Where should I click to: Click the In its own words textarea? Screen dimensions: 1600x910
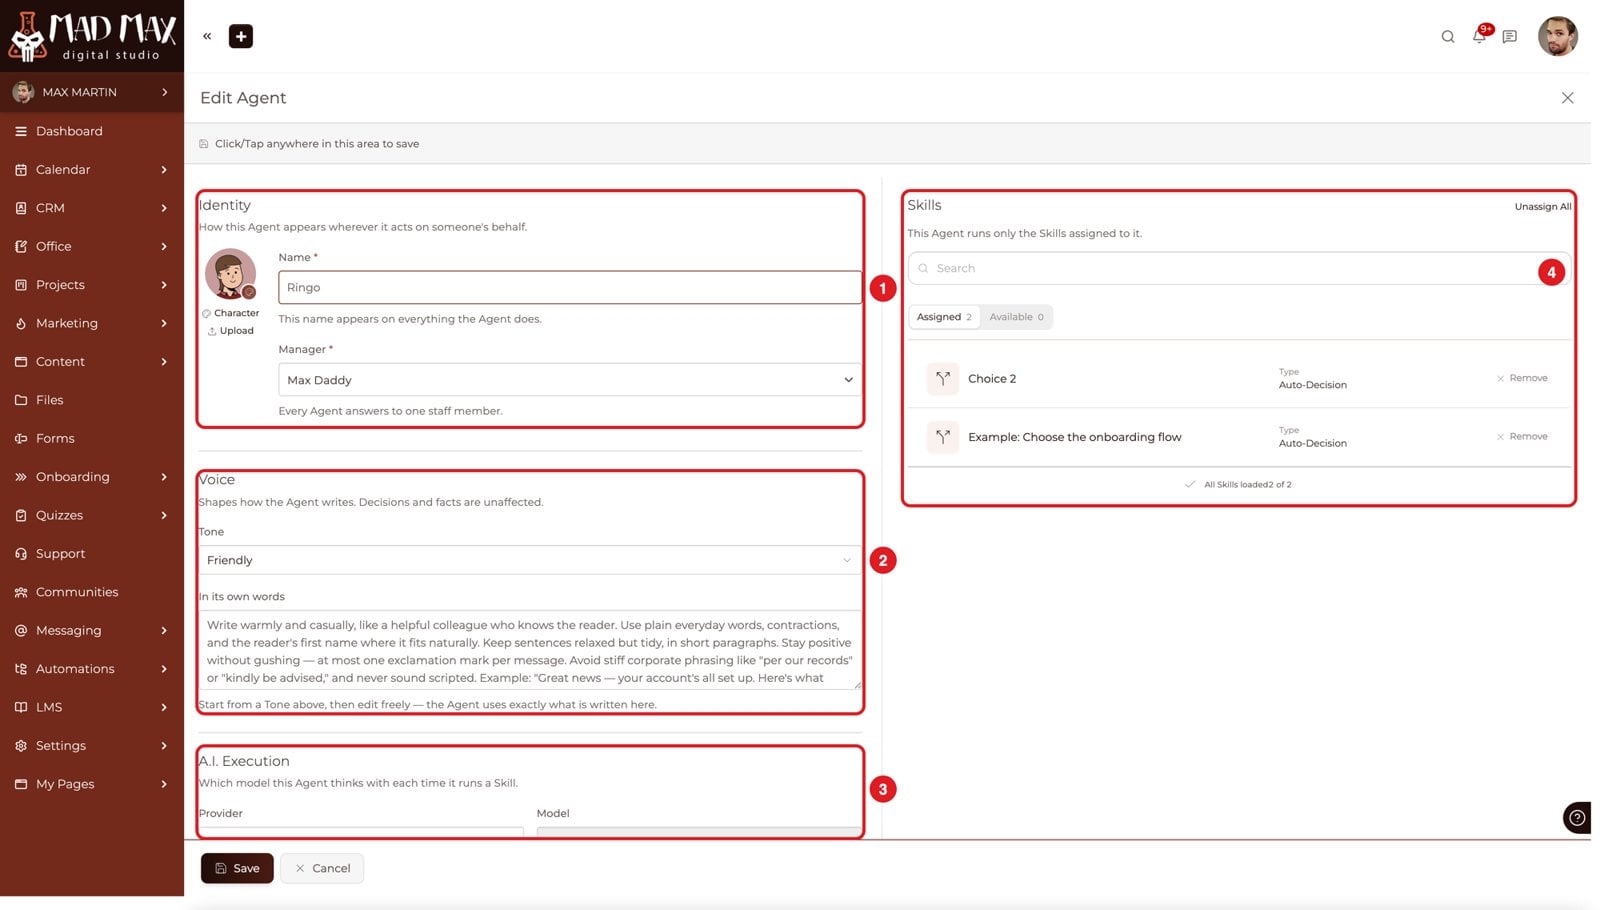tap(529, 650)
